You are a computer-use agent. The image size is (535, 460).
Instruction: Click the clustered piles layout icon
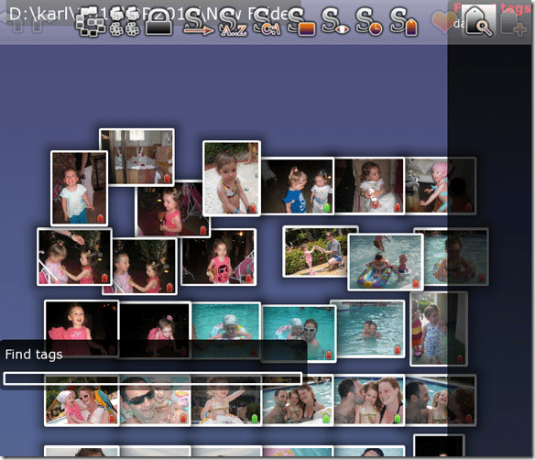125,22
